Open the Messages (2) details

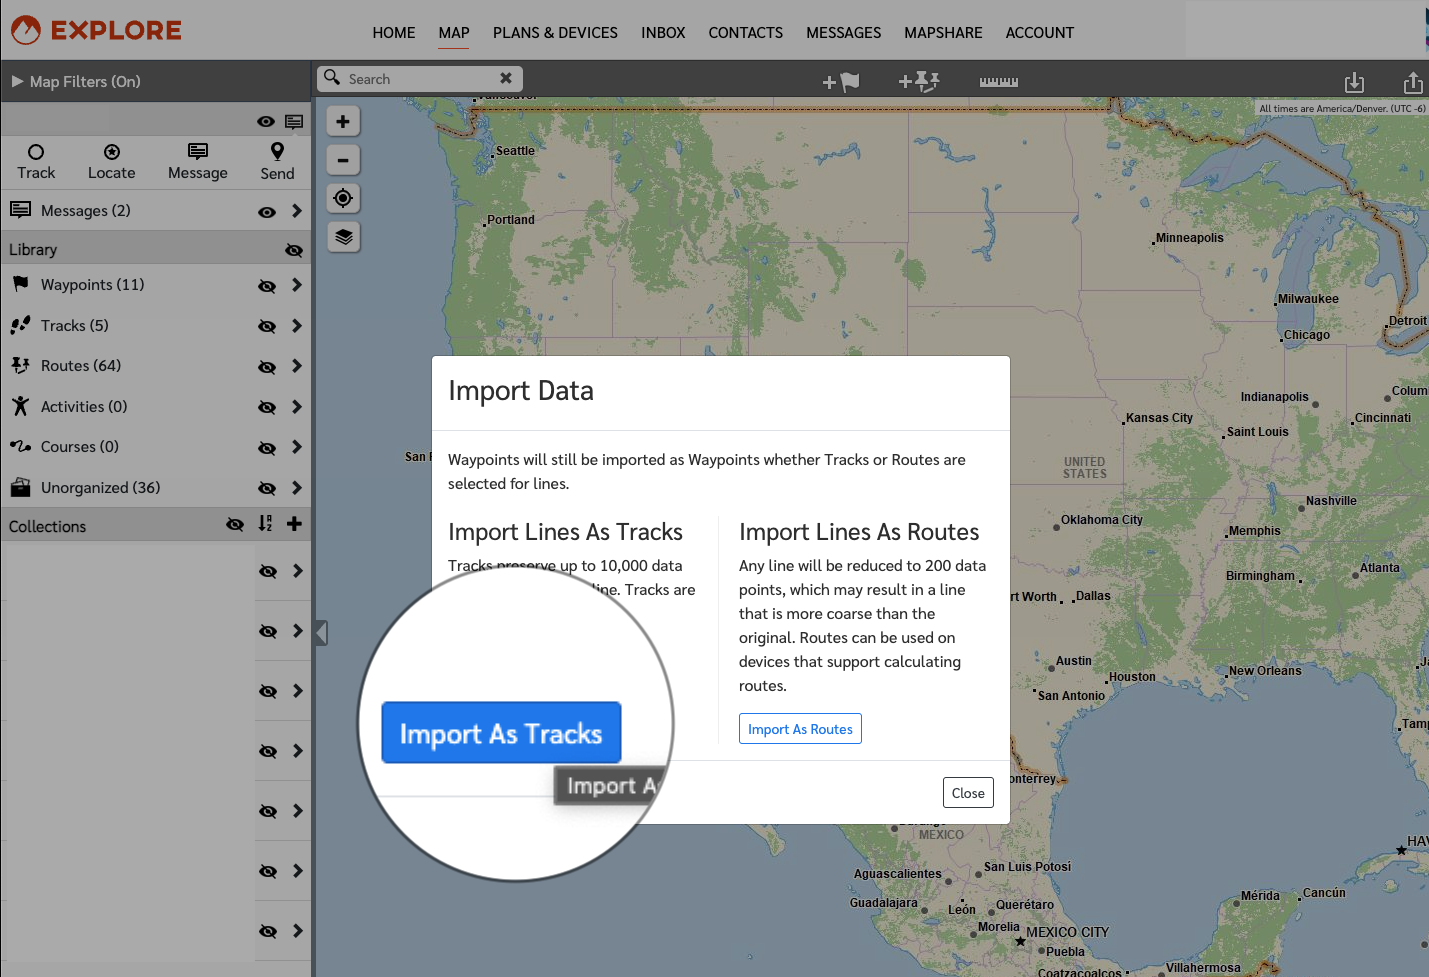click(297, 210)
